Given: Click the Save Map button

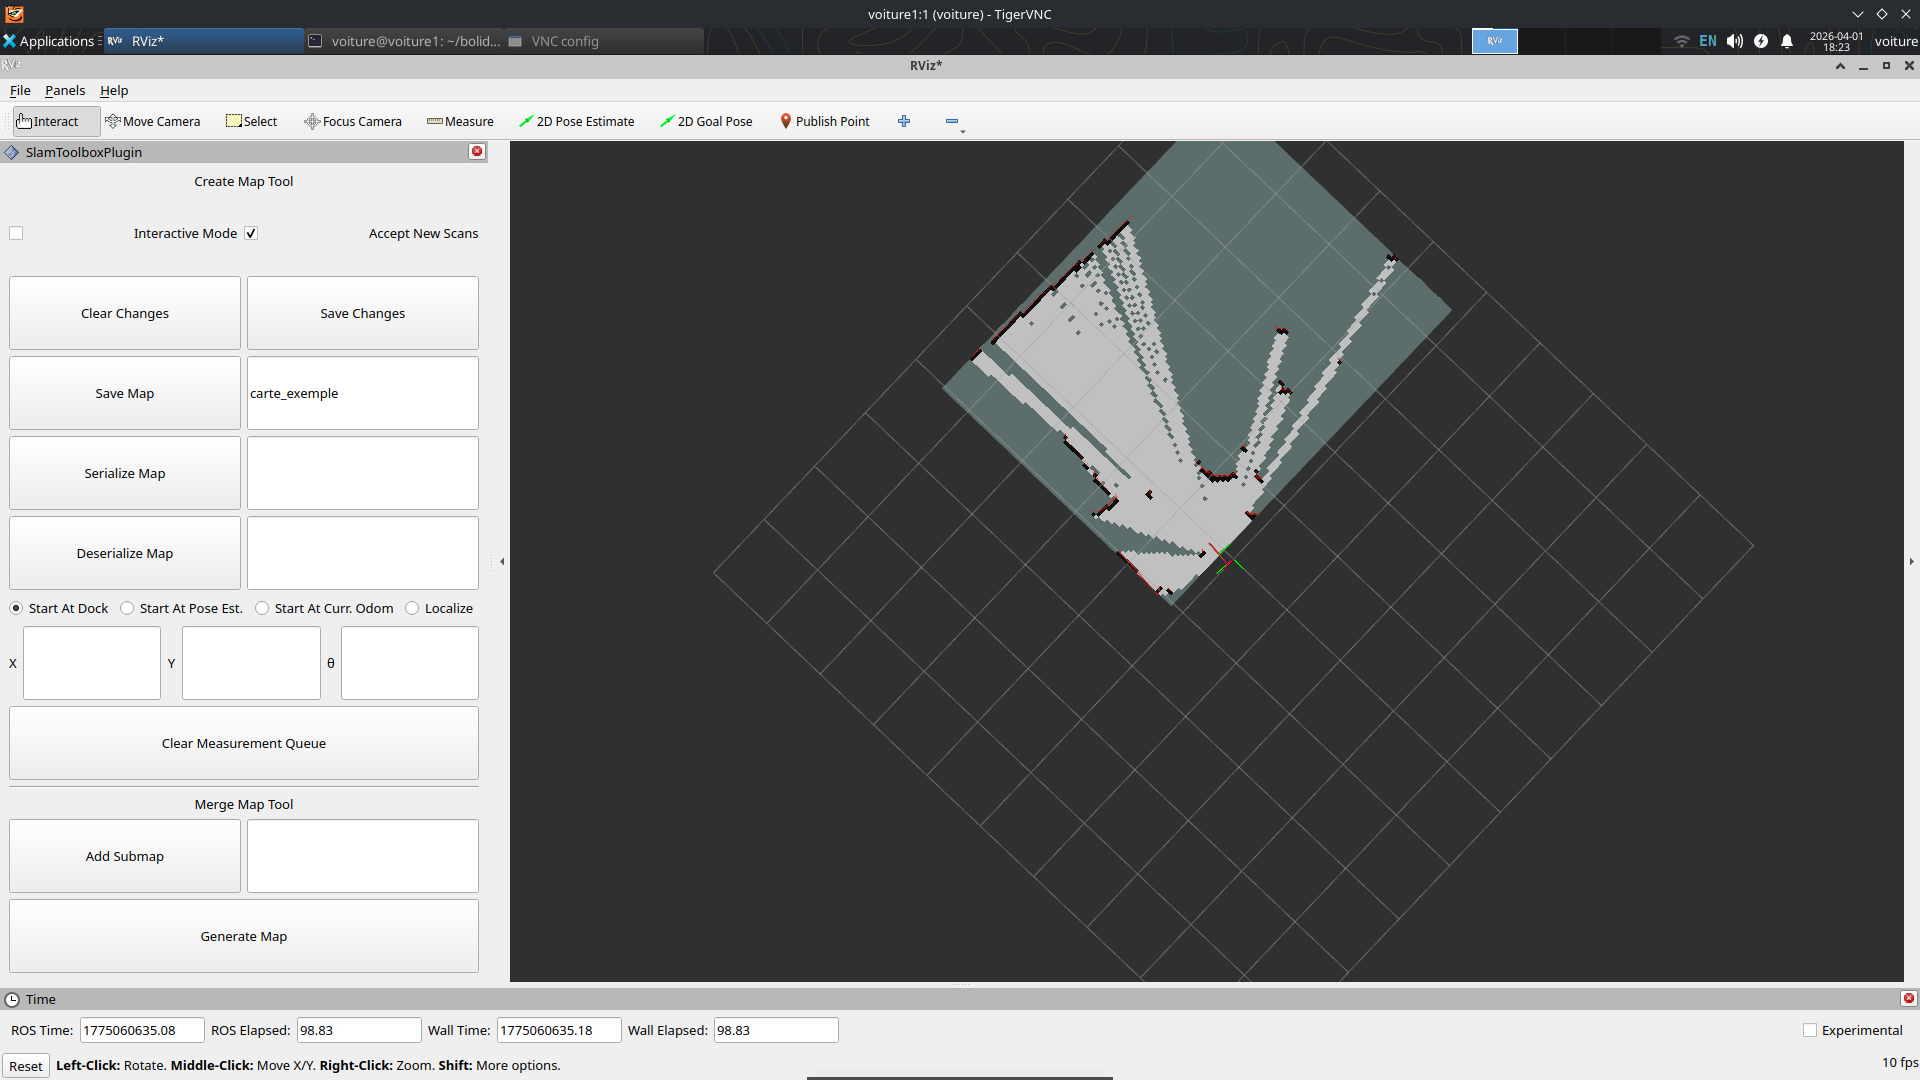Looking at the screenshot, I should point(125,393).
